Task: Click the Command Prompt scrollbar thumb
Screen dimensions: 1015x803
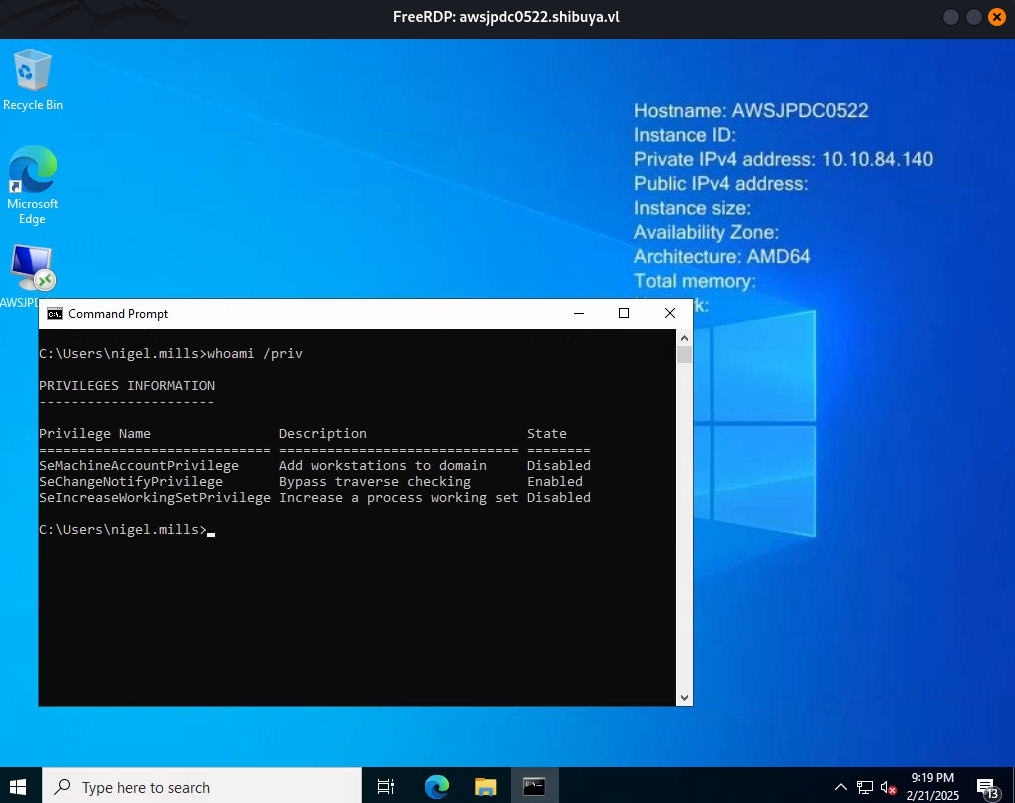Action: pos(684,354)
